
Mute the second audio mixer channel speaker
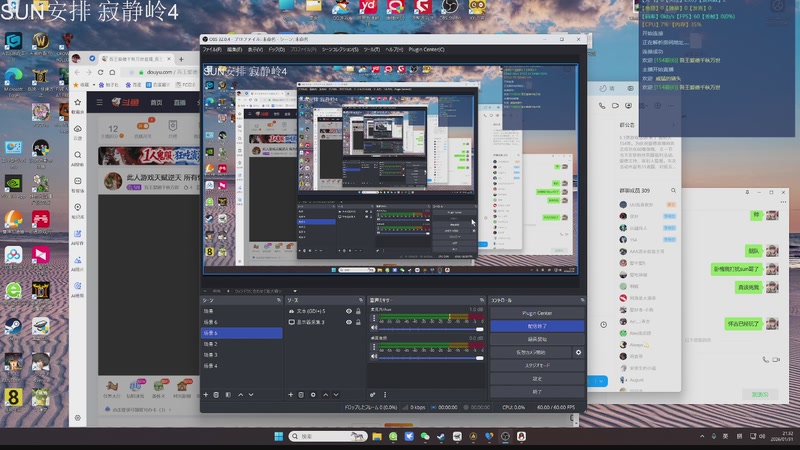[x=374, y=357]
